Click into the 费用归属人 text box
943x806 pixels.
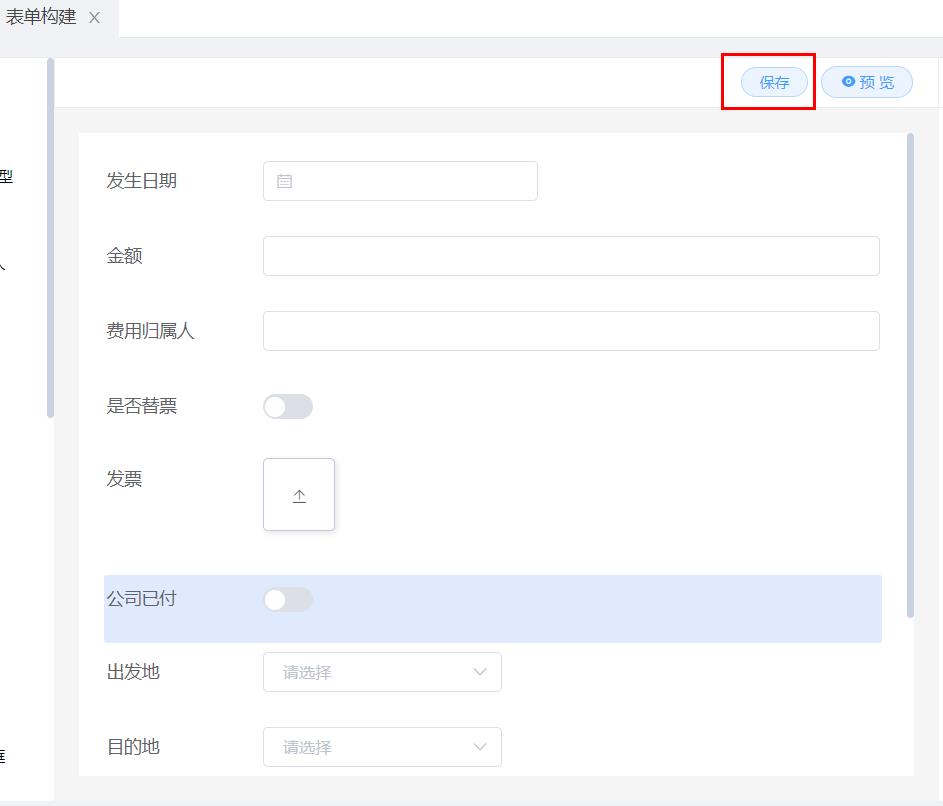571,331
